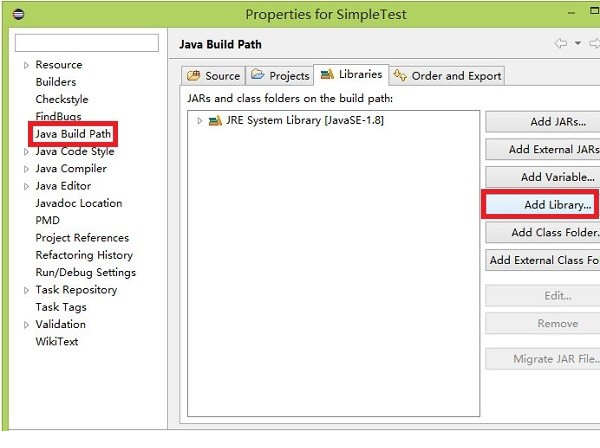Open the Order and Export tab
The width and height of the screenshot is (600, 448).
click(447, 76)
